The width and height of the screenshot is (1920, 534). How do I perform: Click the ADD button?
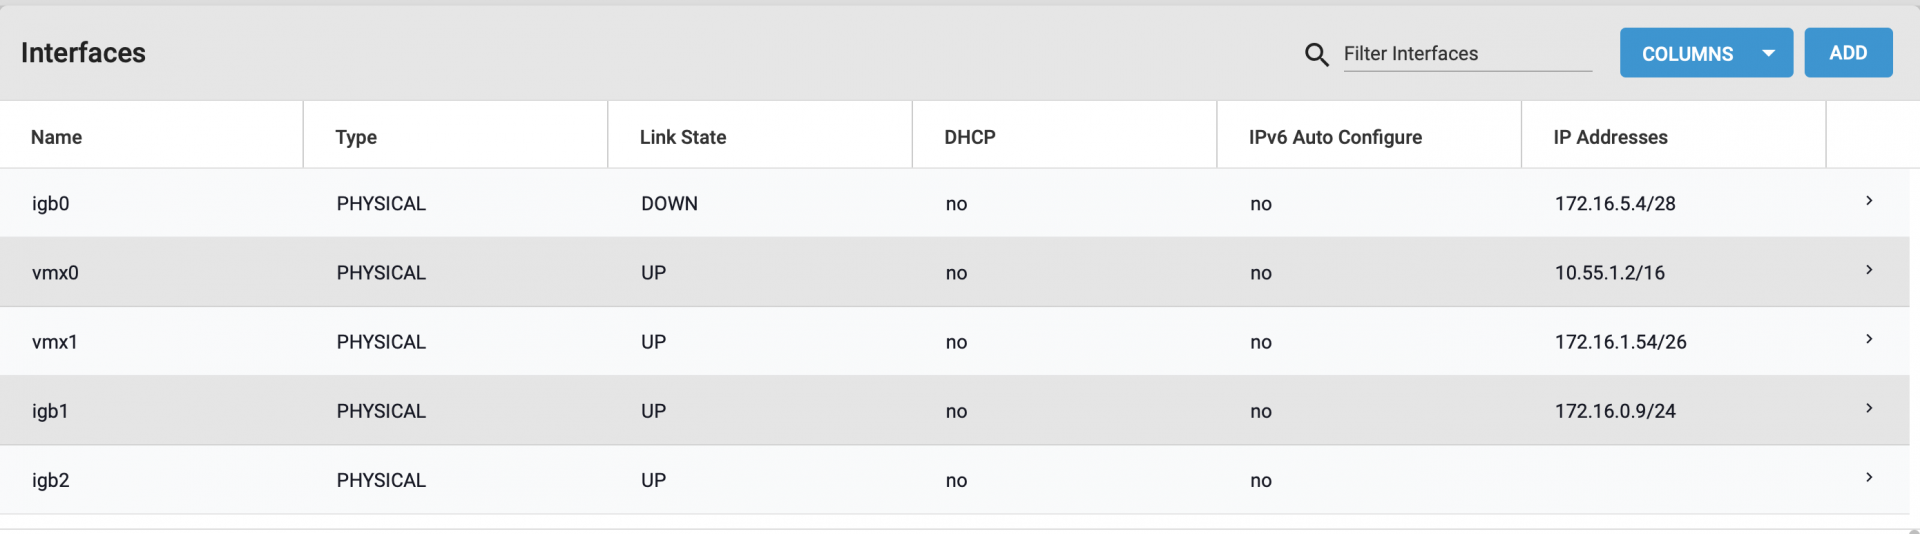(x=1848, y=53)
